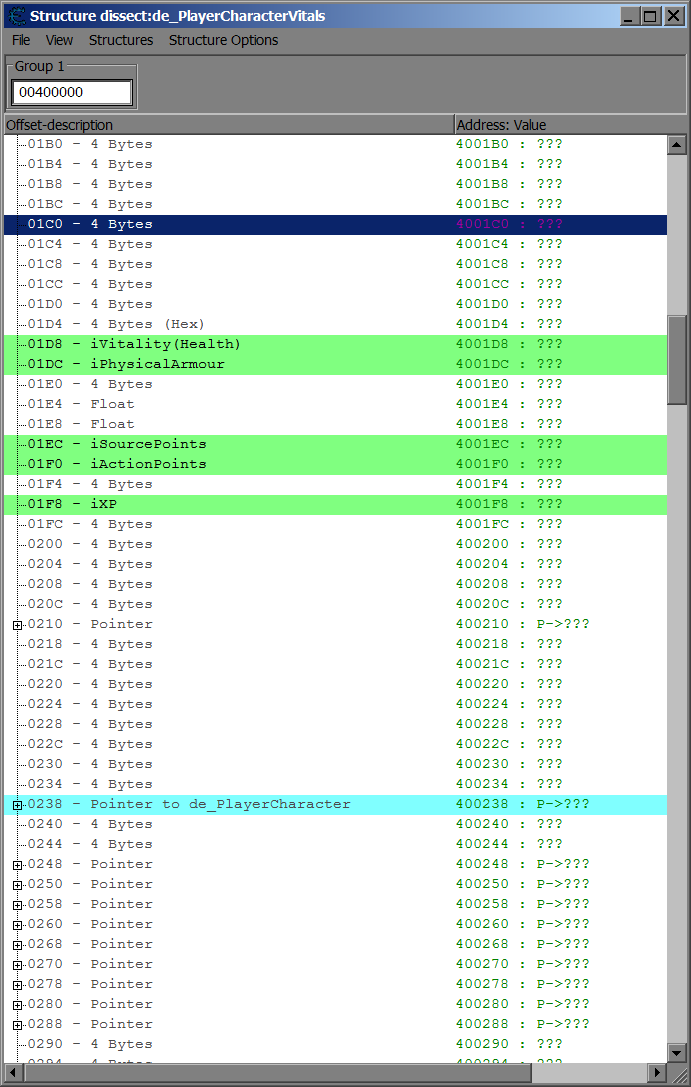Click the Offset-description column header
The height and width of the screenshot is (1087, 691).
pyautogui.click(x=228, y=125)
